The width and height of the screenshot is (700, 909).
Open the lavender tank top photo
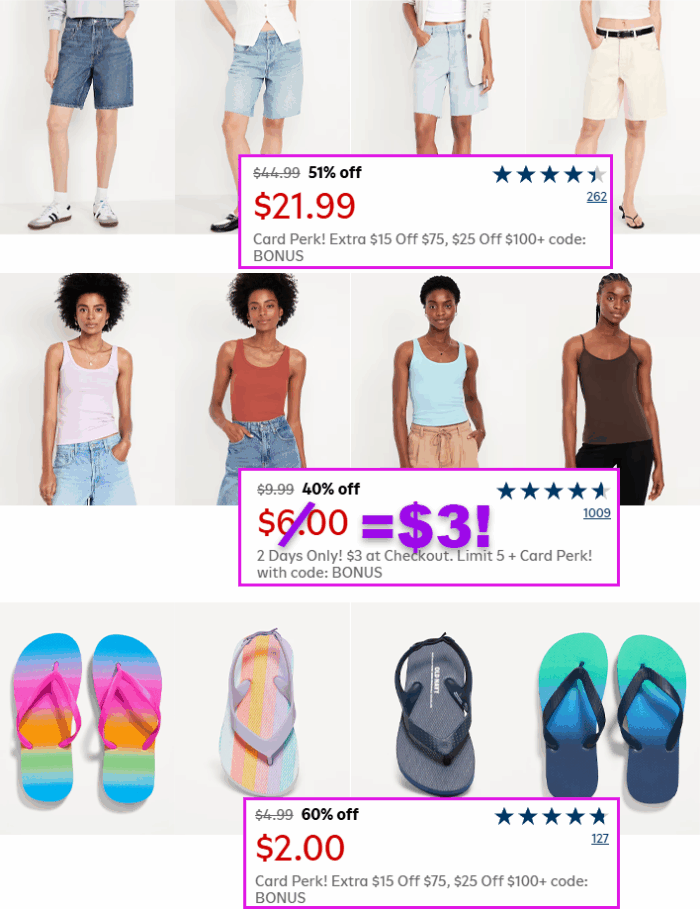coord(87,389)
